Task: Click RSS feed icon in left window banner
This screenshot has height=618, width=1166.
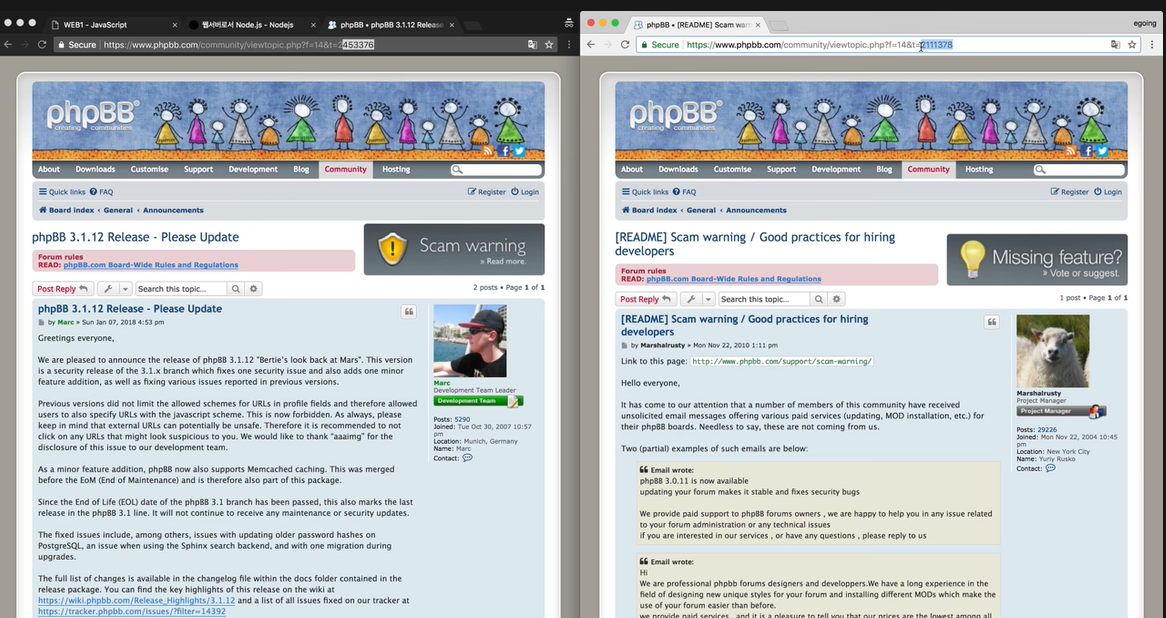Action: (488, 151)
